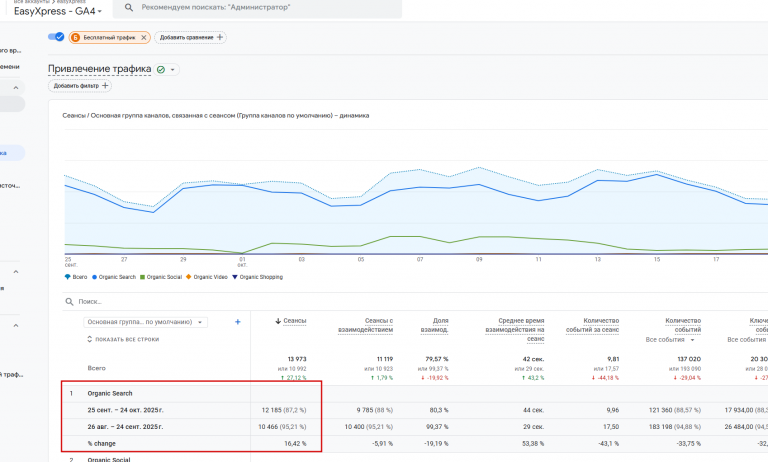768x462 pixels.
Task: Click ПОКАЗАТЬ ВСЕ СТРОКИ expander
Action: point(123,339)
